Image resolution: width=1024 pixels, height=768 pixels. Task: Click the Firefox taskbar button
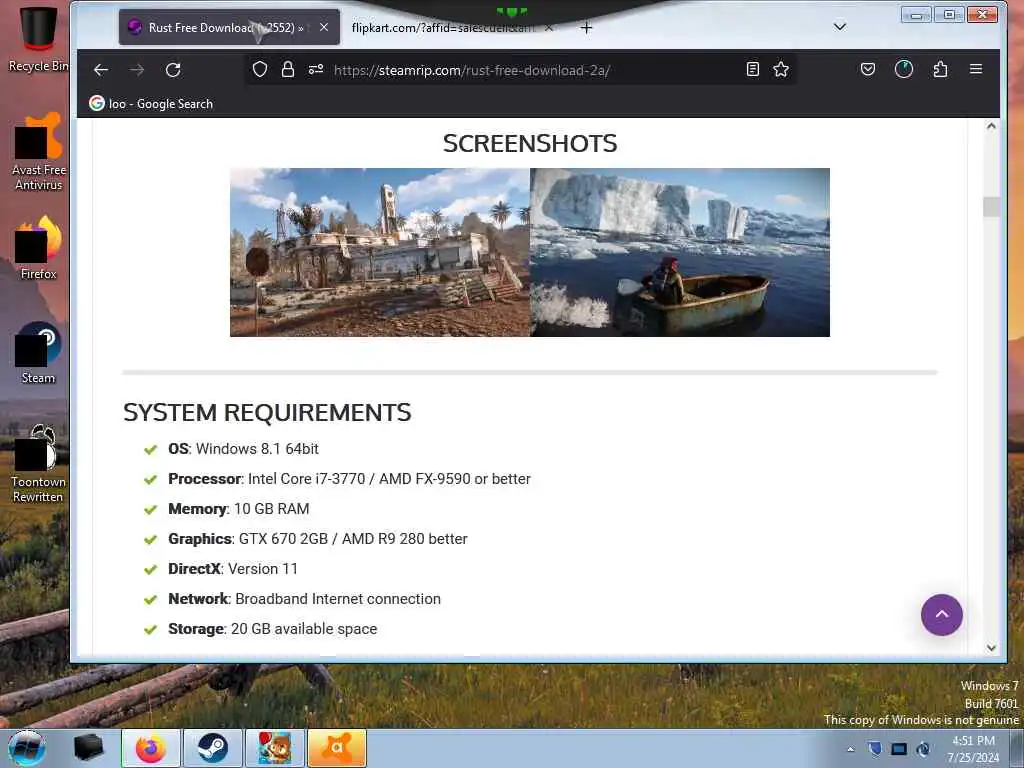tap(150, 748)
